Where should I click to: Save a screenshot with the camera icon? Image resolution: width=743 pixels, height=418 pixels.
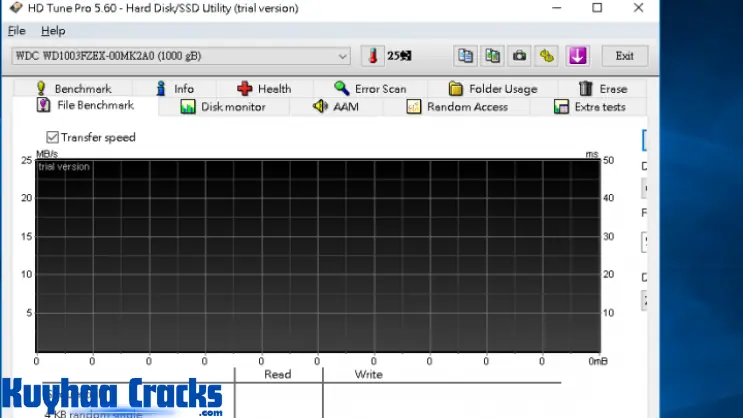pyautogui.click(x=519, y=56)
